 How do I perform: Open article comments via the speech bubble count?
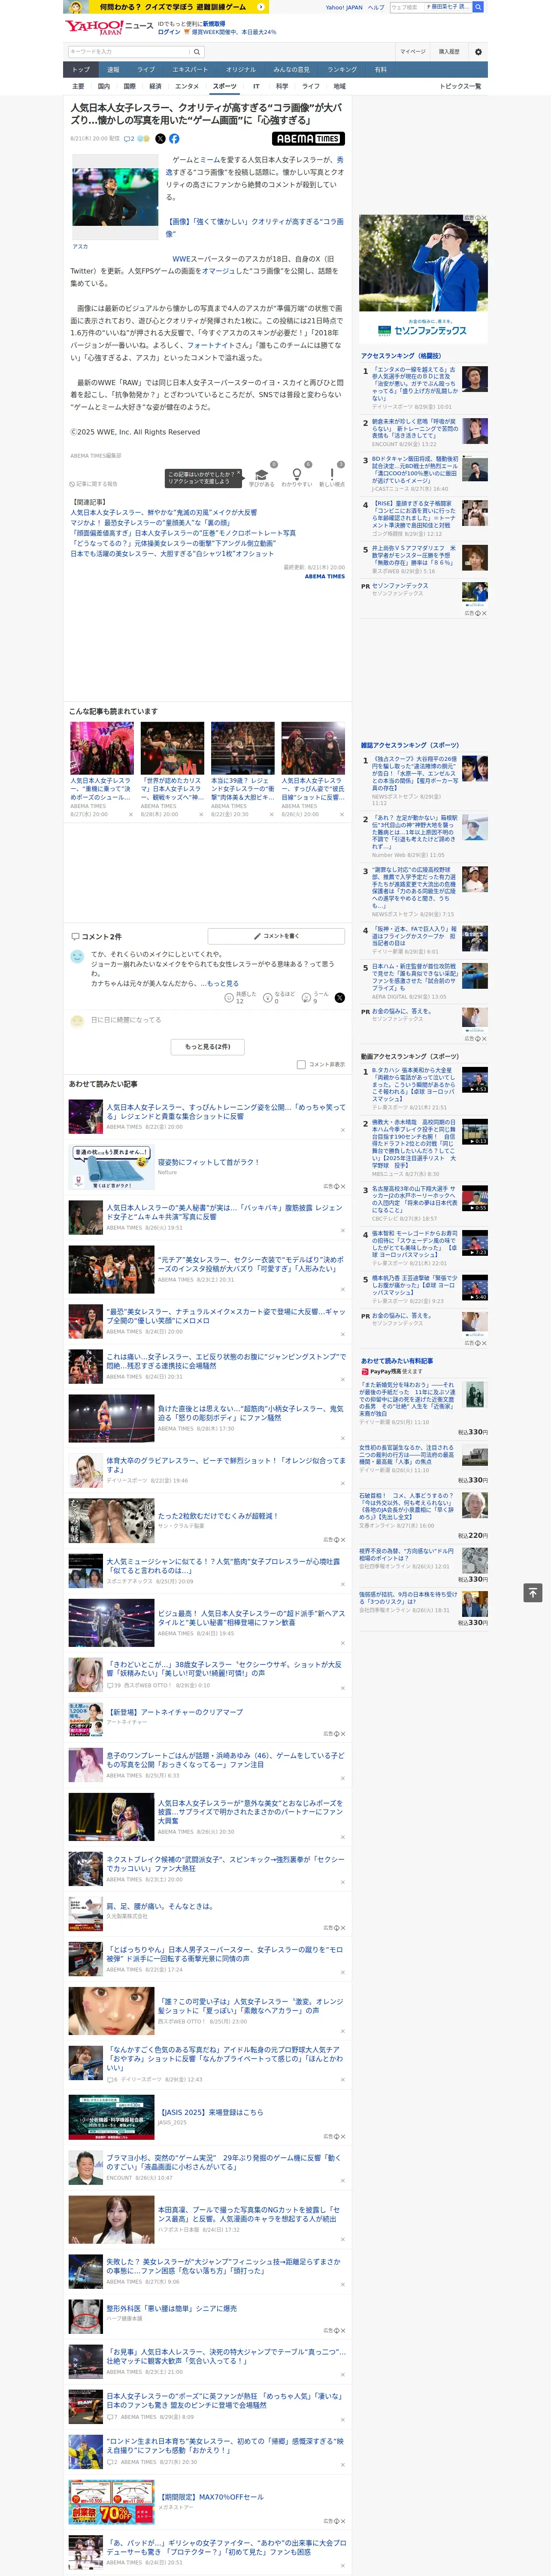129,139
